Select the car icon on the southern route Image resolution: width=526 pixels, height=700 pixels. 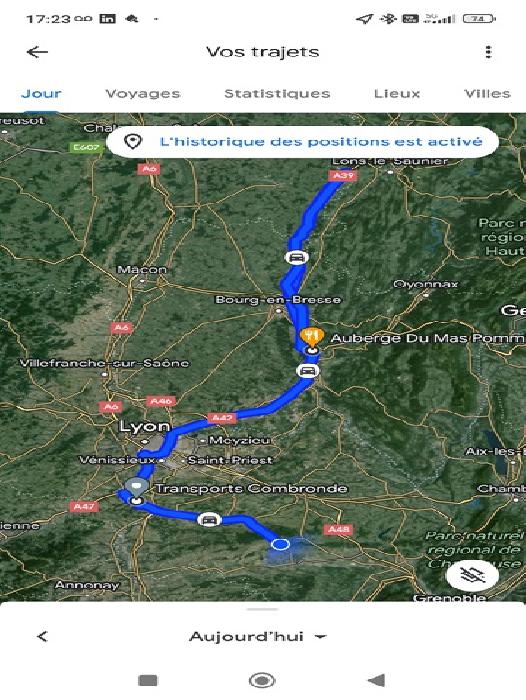[x=209, y=520]
